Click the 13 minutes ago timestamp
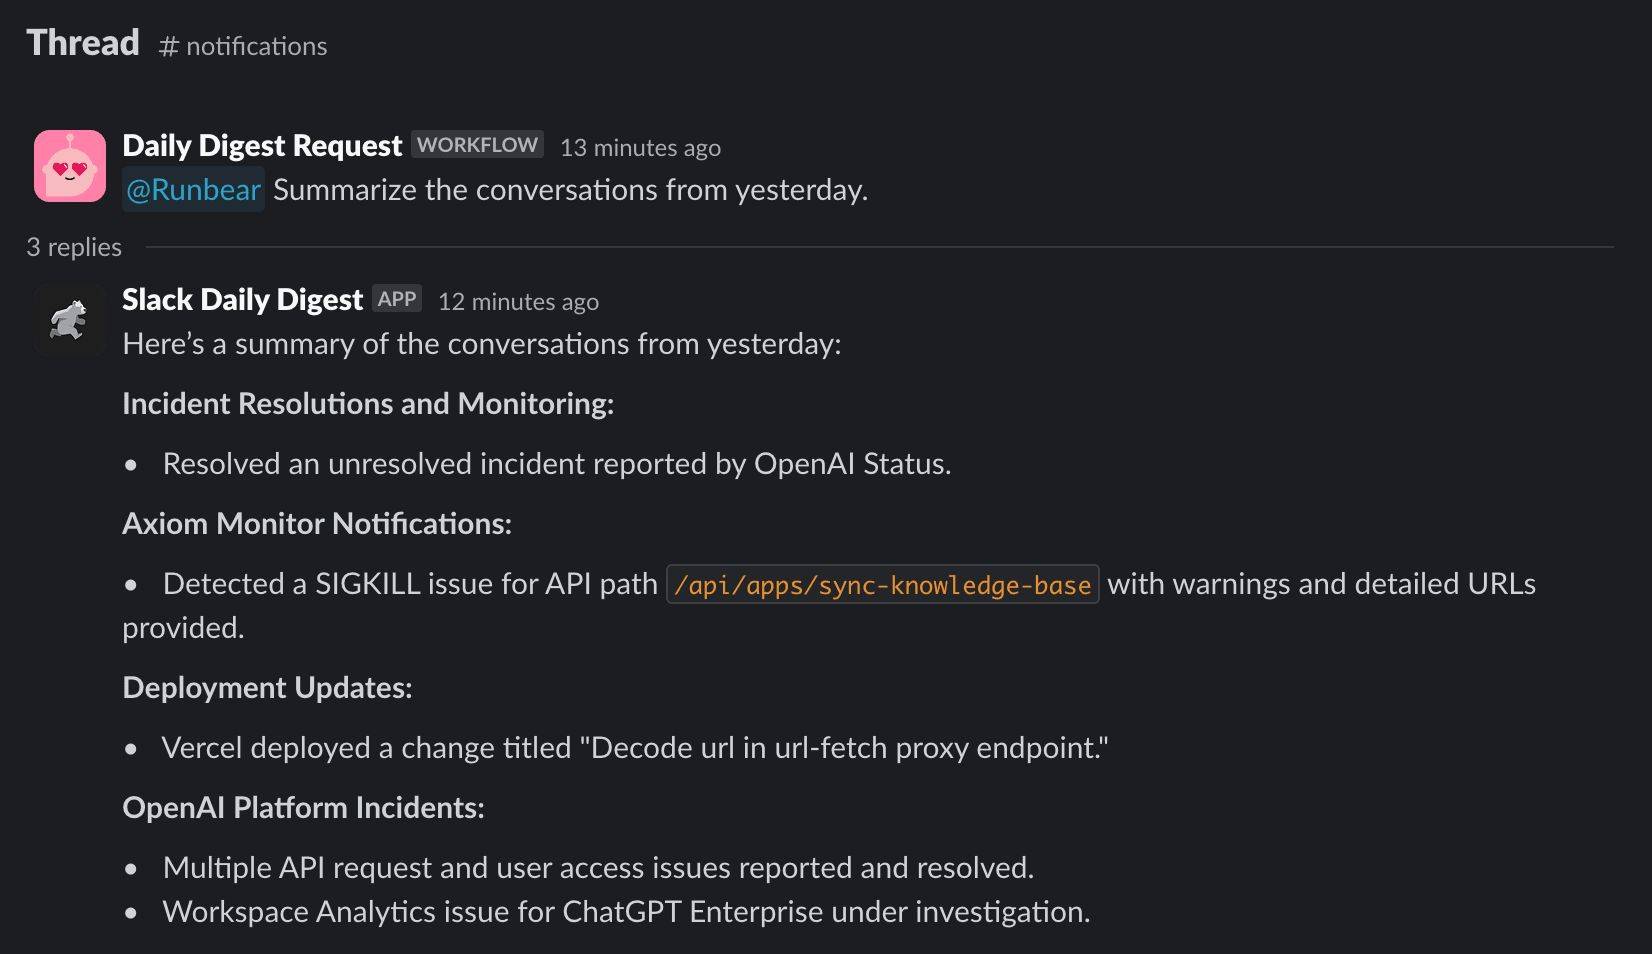This screenshot has width=1652, height=954. (x=640, y=147)
